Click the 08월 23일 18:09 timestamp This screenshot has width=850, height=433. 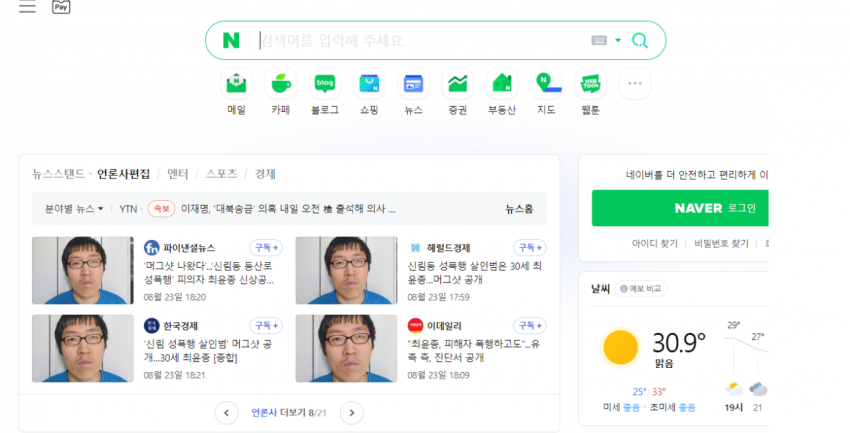point(439,375)
